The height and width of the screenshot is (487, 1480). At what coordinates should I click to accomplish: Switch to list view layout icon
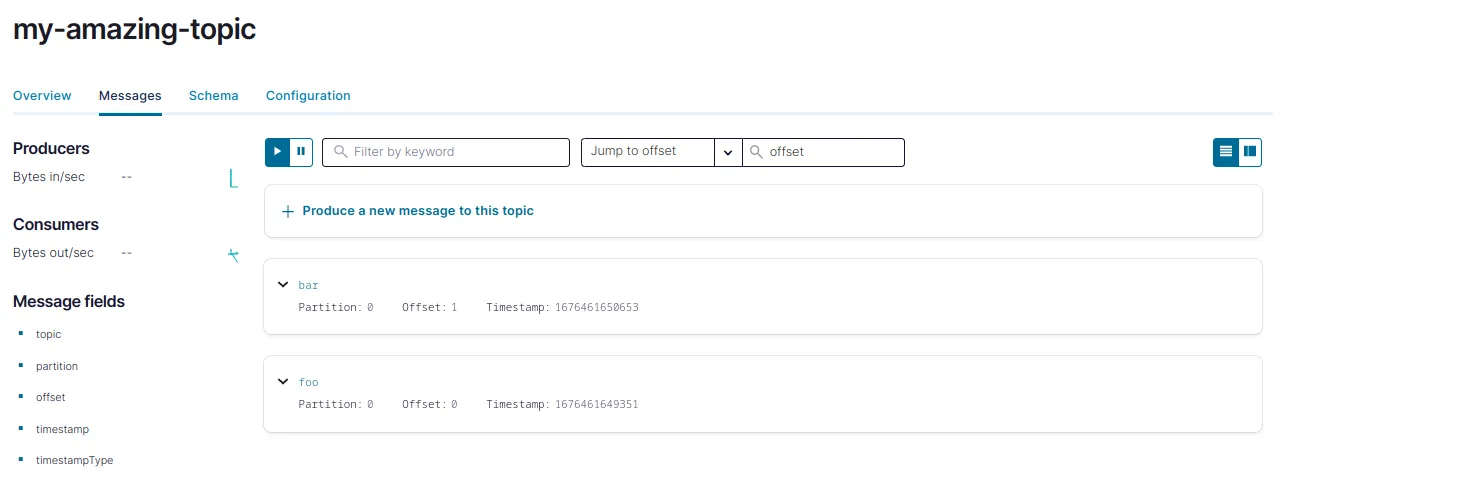coord(1225,152)
